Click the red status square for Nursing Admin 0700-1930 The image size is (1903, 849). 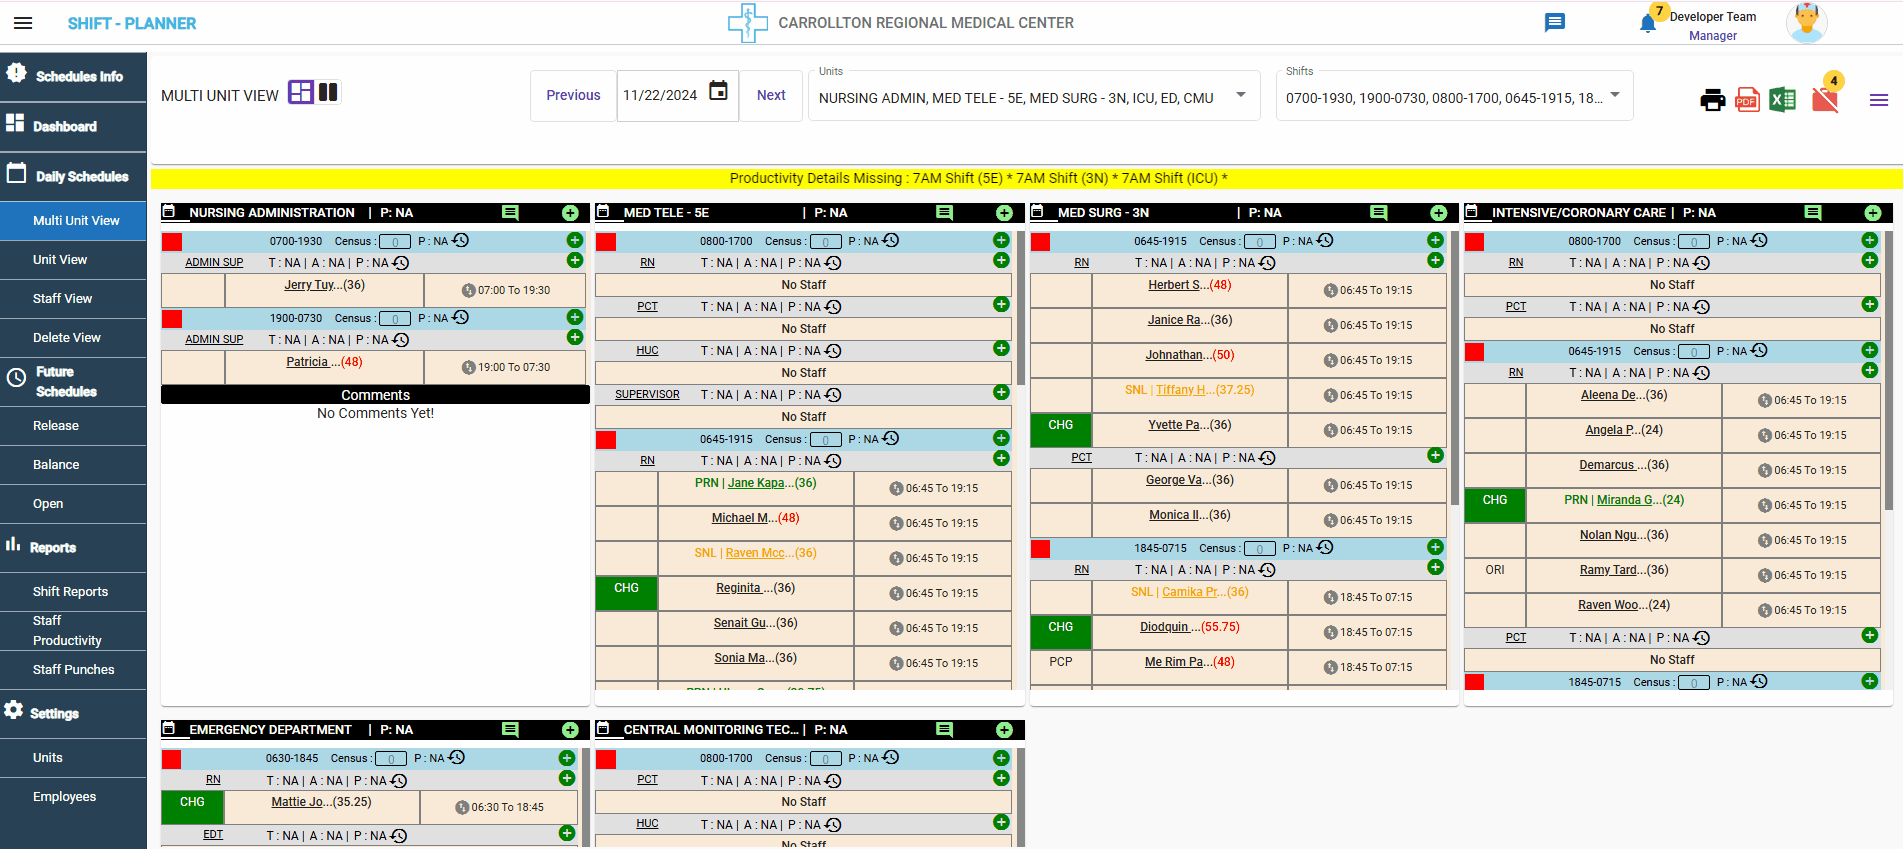coord(172,242)
